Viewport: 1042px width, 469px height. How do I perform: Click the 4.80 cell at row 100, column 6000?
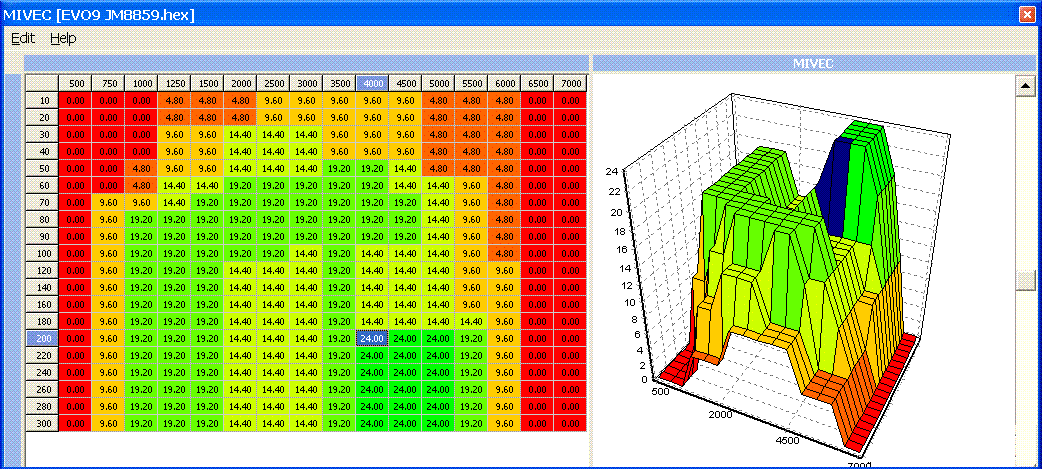coord(504,253)
